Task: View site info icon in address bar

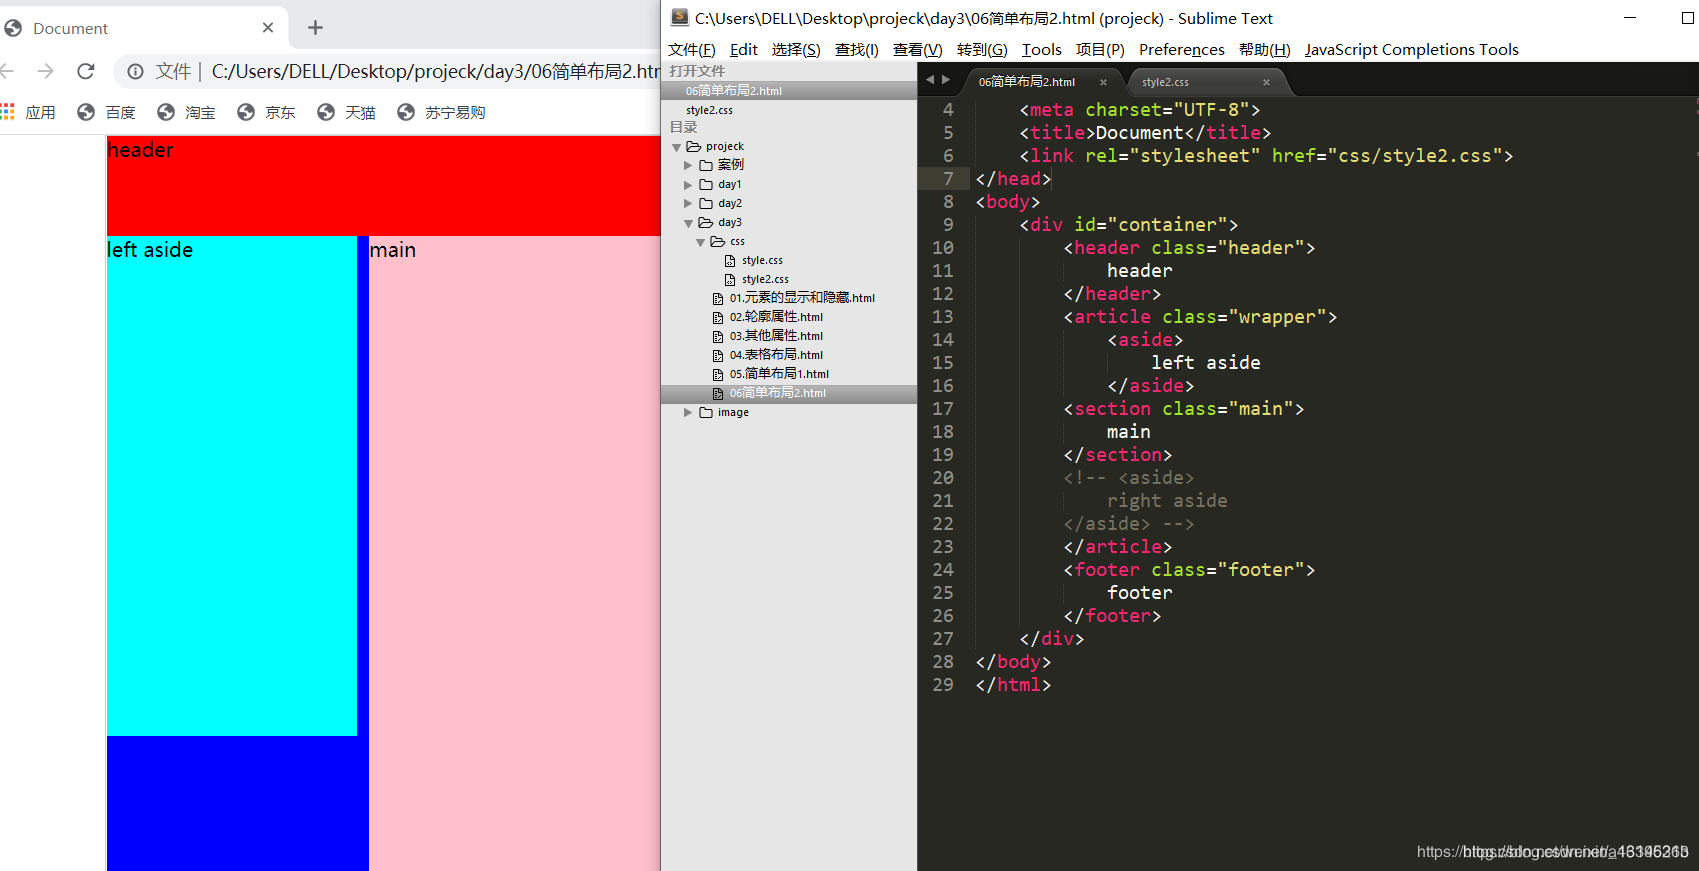Action: point(135,71)
